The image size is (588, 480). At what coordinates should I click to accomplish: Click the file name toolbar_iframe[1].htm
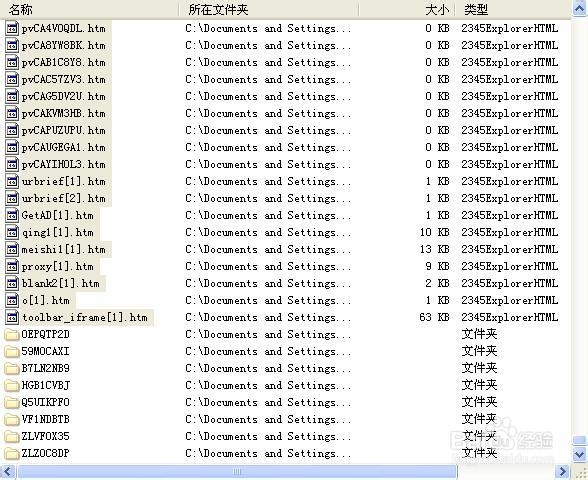point(85,317)
